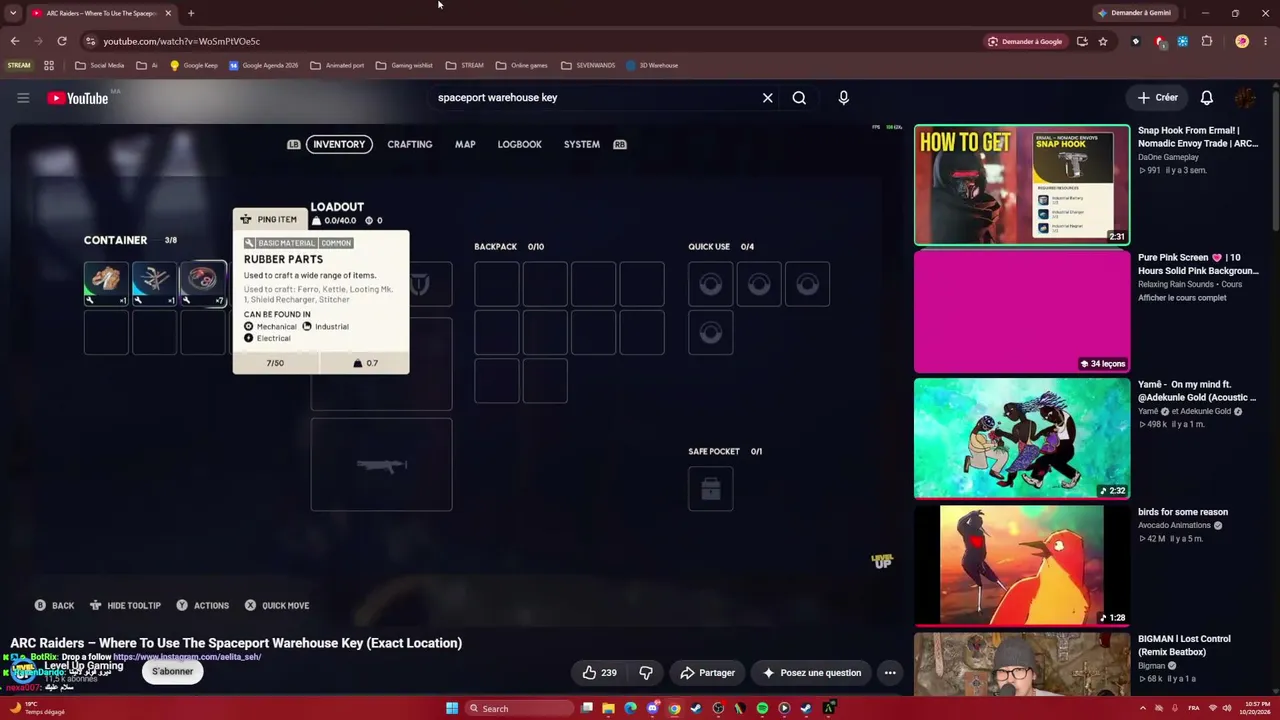Open the Snap Hook From Ermal thumbnail
Image resolution: width=1280 pixels, height=720 pixels.
pyautogui.click(x=1022, y=185)
